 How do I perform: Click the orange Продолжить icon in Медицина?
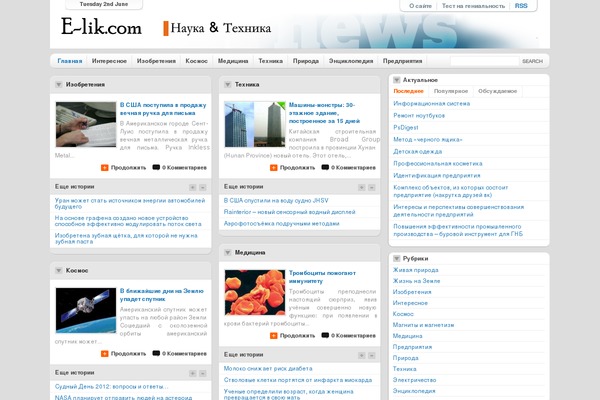274,336
